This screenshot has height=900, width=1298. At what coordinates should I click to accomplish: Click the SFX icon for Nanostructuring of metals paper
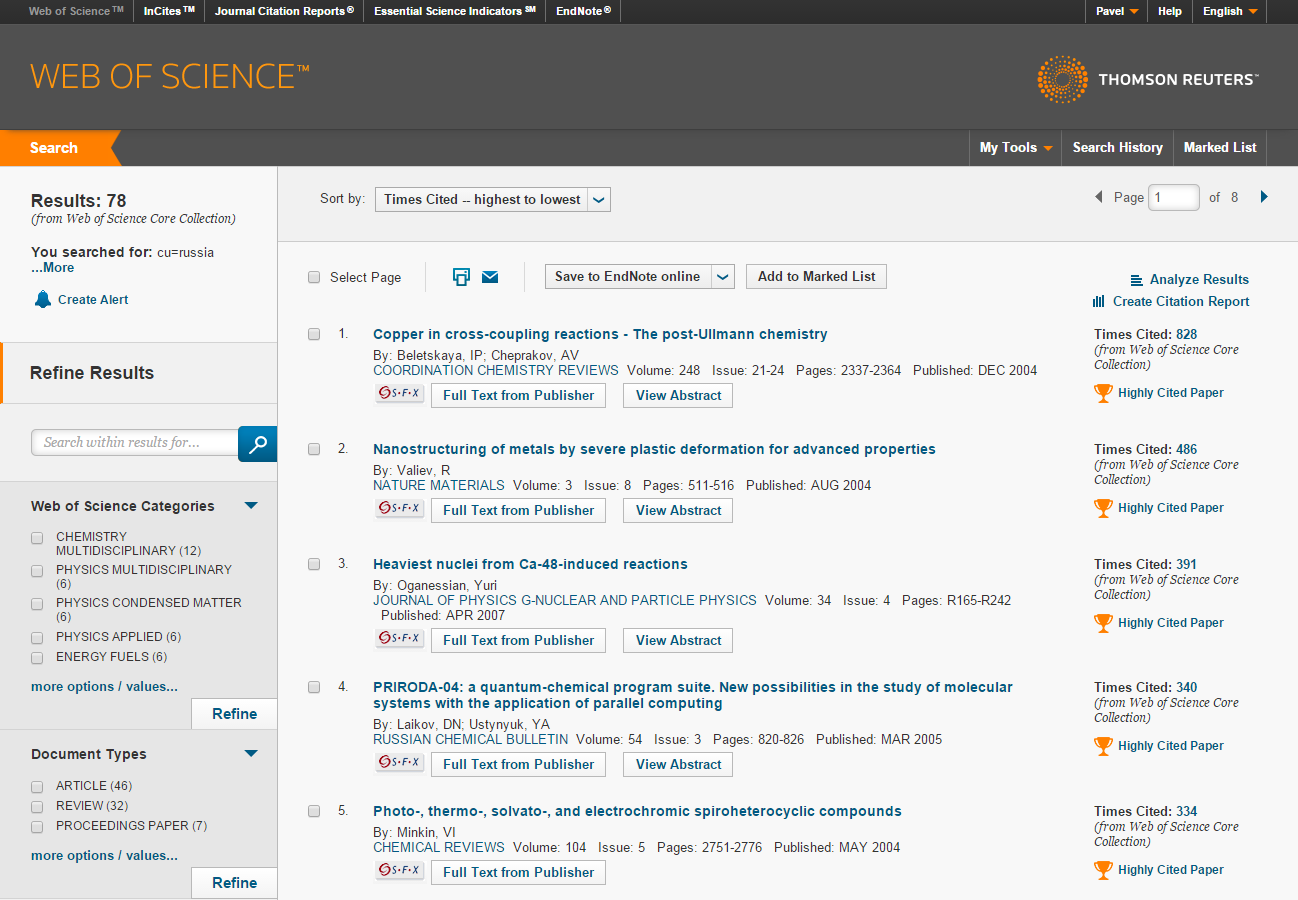pos(400,509)
